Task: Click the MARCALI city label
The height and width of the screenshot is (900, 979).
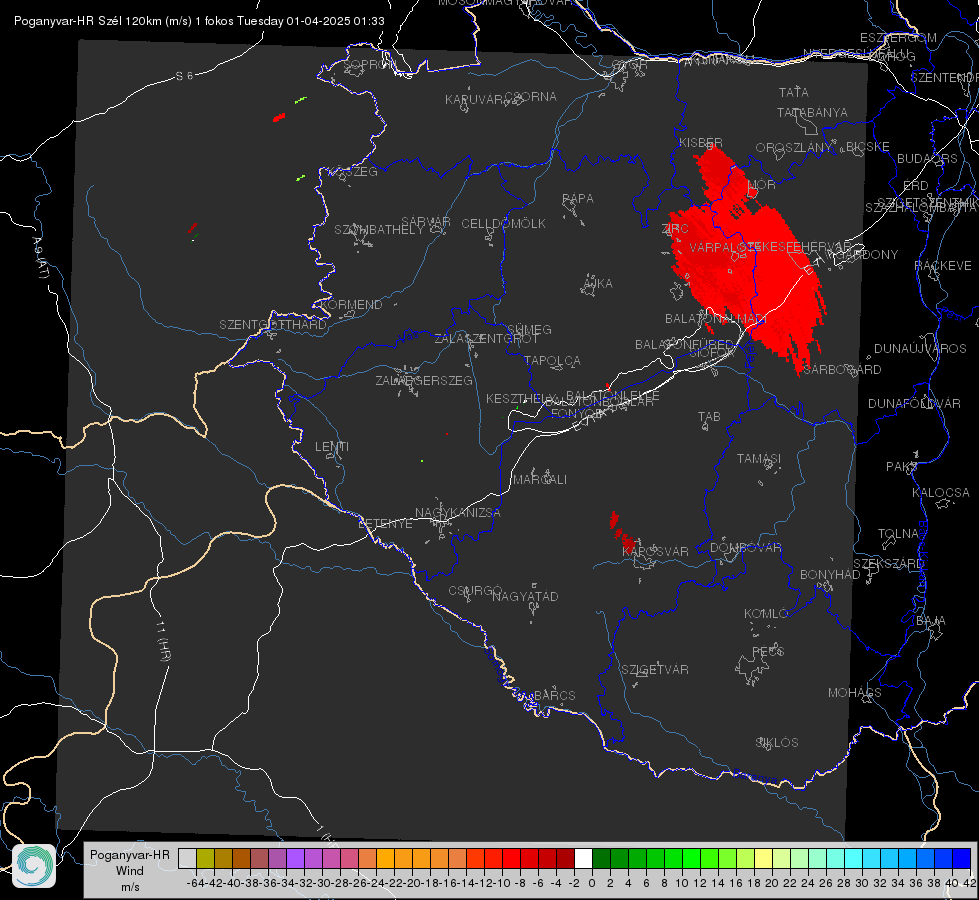Action: 540,480
